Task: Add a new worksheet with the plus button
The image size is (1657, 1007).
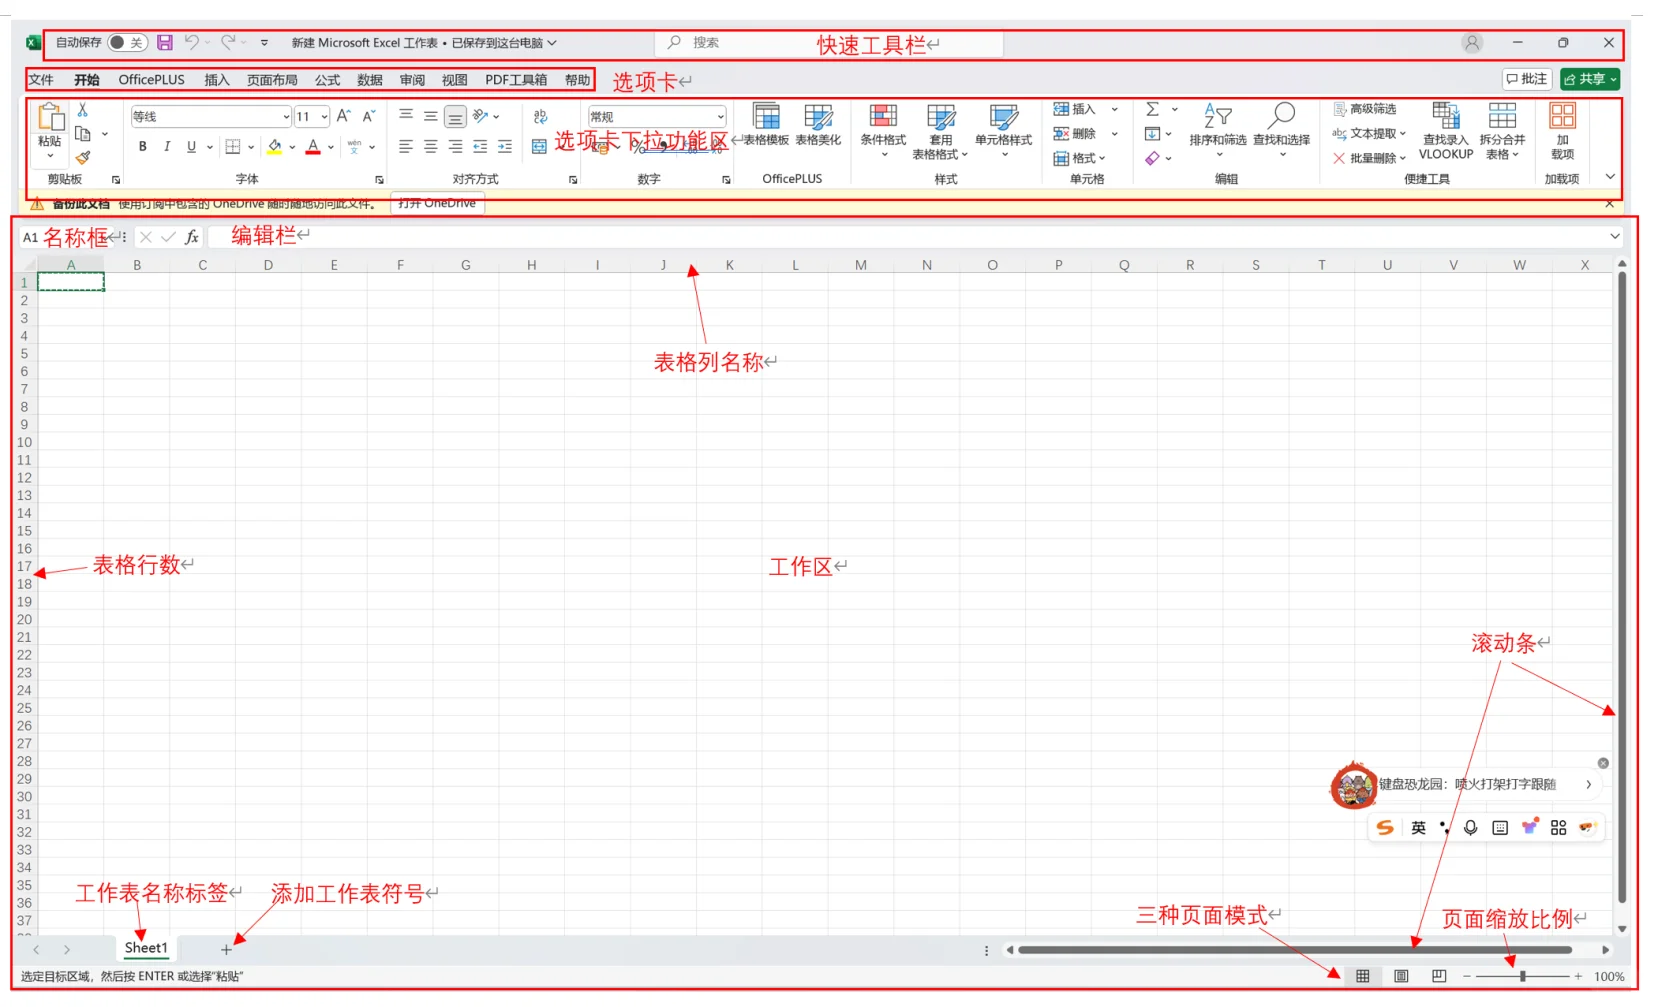Action: 226,949
